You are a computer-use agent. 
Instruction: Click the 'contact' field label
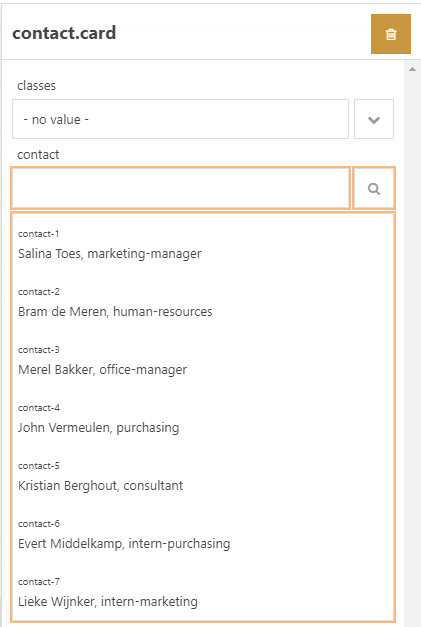pyautogui.click(x=38, y=154)
